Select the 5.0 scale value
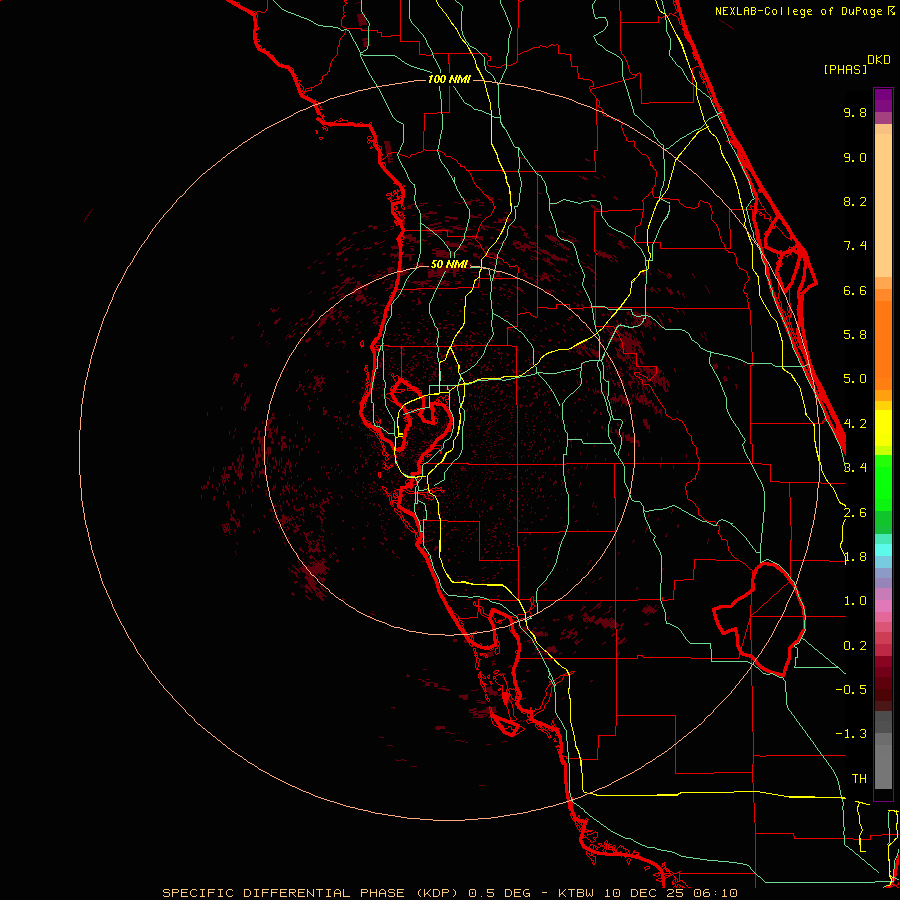 [x=855, y=379]
